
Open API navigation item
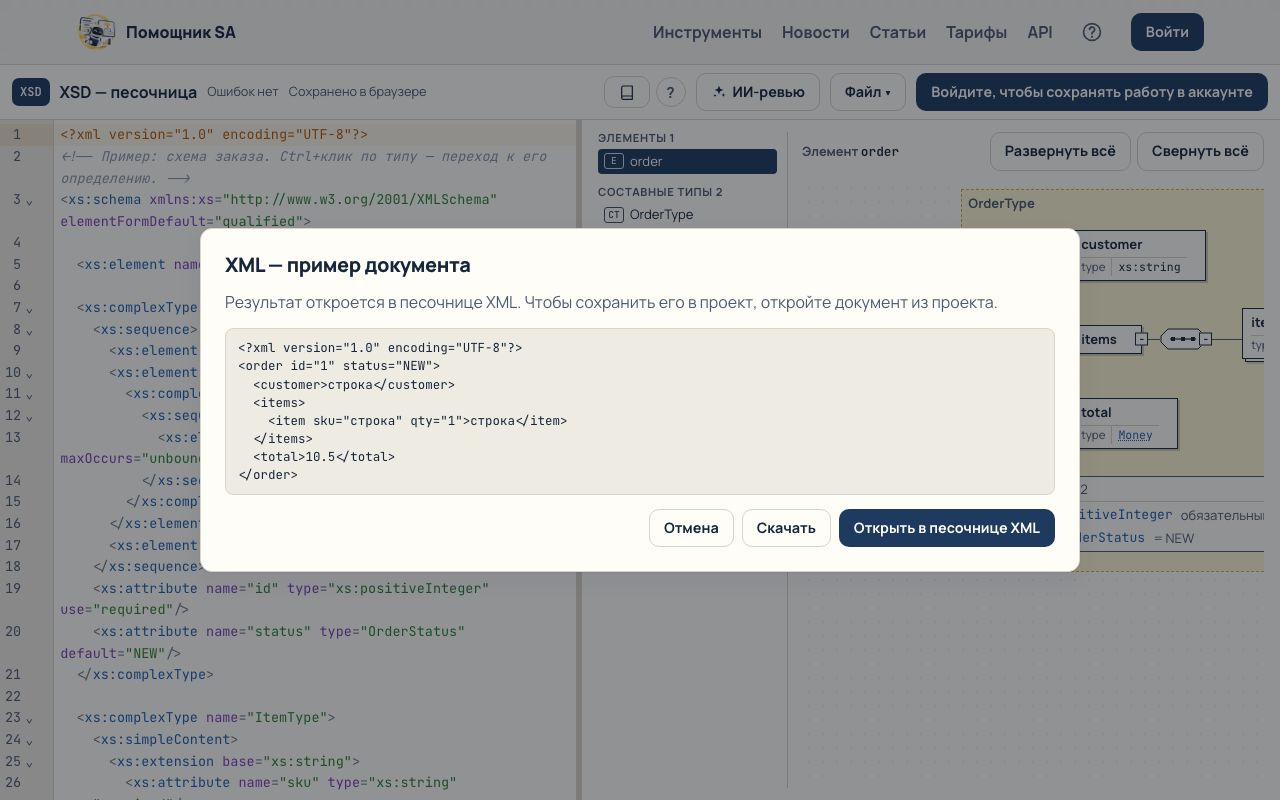tap(1039, 32)
